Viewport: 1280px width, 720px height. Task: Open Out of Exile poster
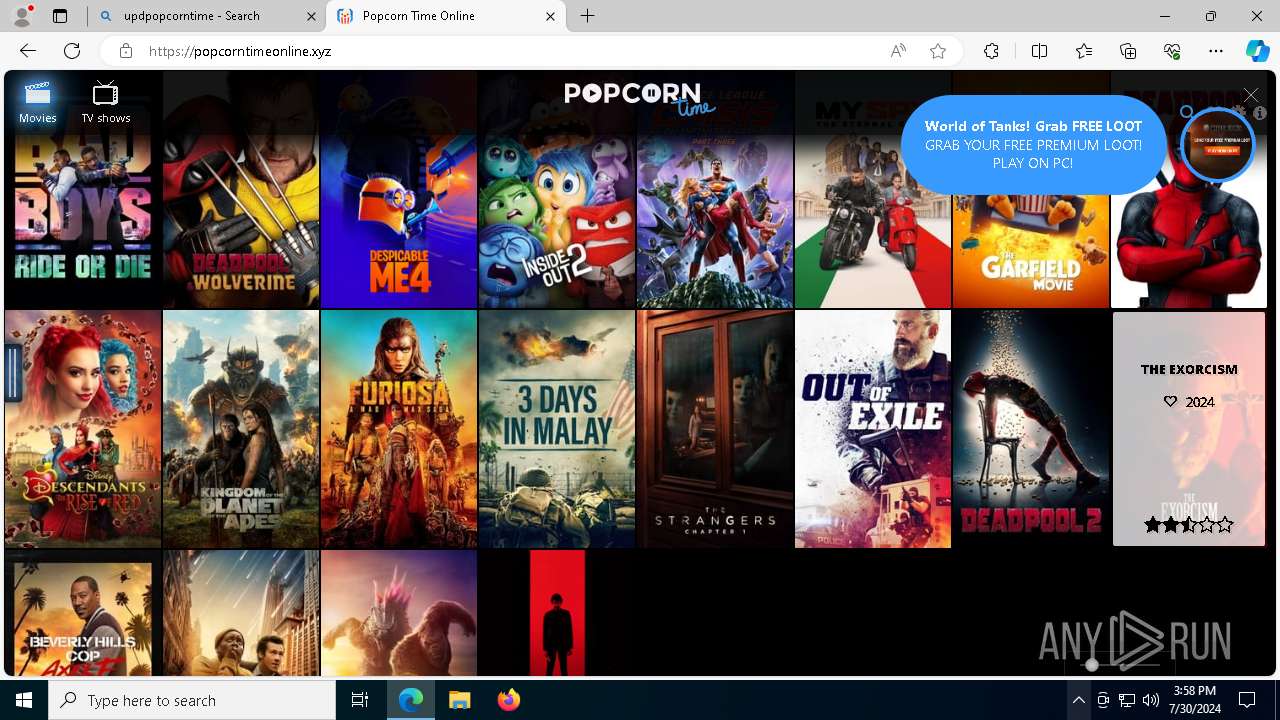pyautogui.click(x=873, y=429)
